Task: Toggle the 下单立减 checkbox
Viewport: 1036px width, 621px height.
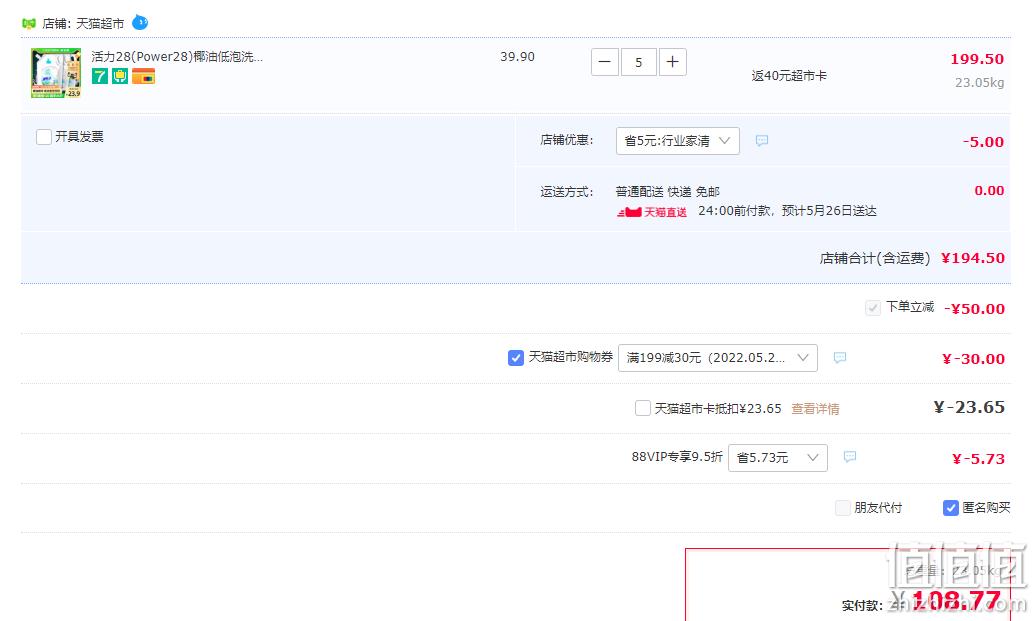Action: tap(873, 308)
